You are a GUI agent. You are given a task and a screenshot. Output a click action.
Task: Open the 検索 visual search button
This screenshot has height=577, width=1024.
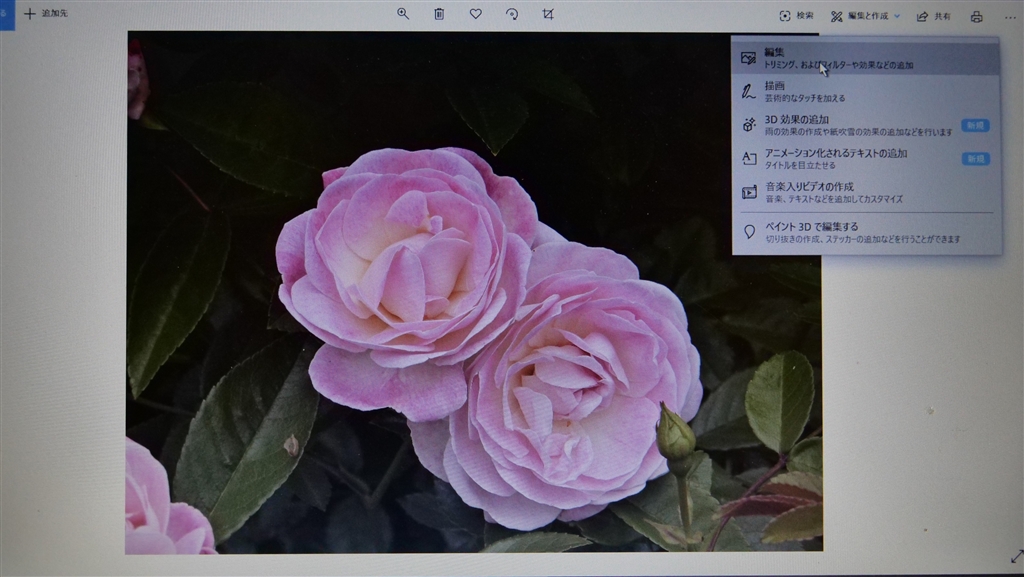[797, 16]
